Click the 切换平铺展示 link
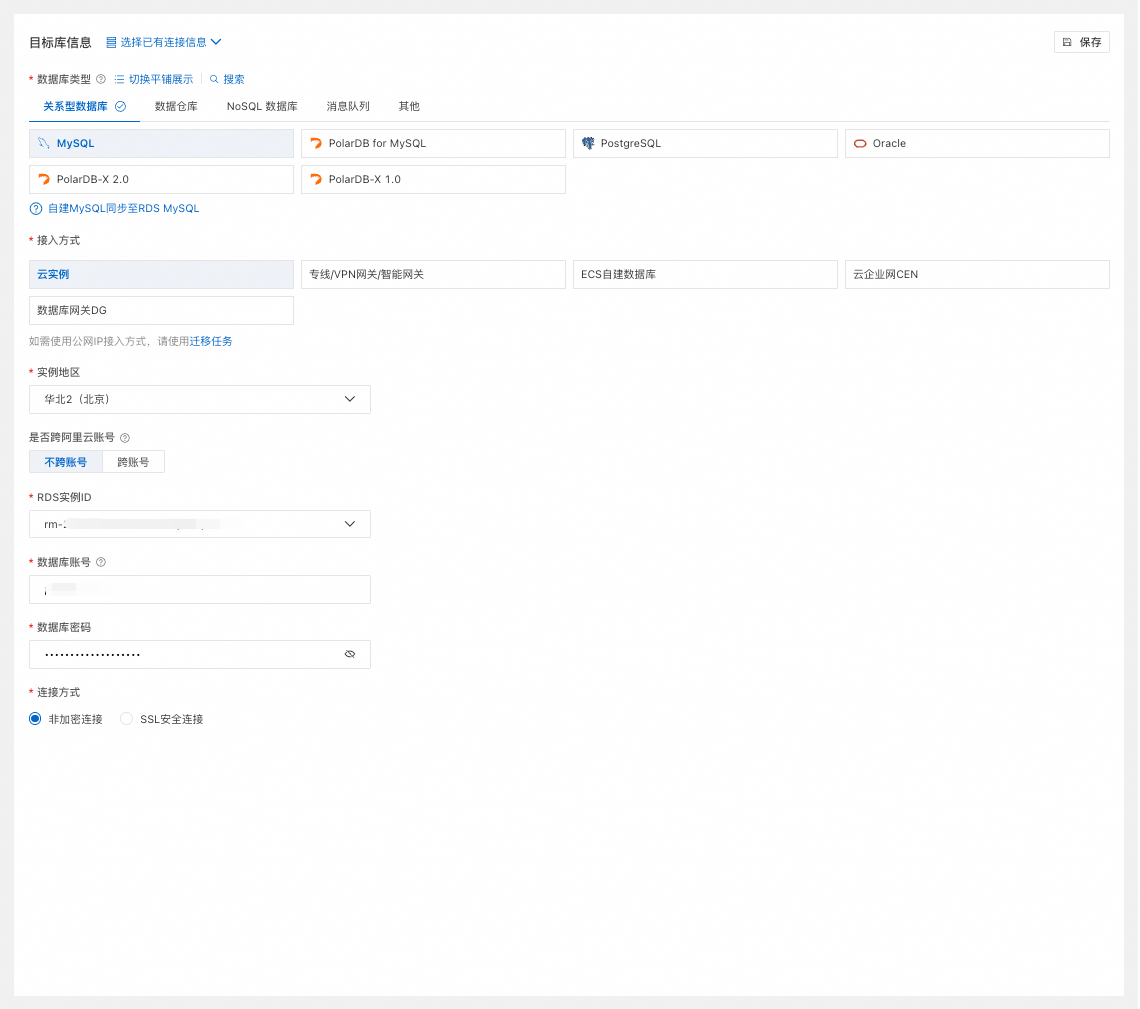Viewport: 1140px width, 1009px height. (161, 79)
